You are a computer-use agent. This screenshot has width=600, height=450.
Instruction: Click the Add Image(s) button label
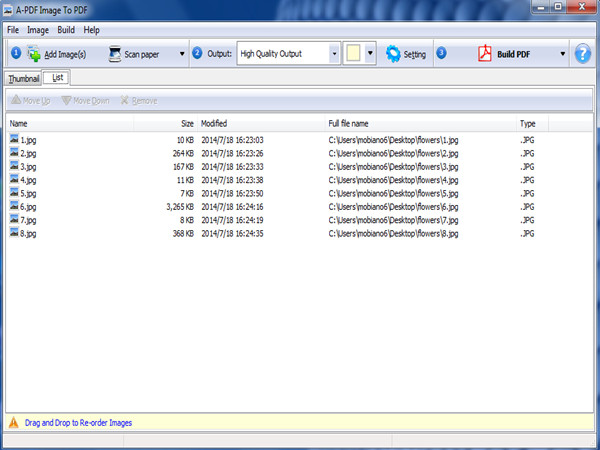coord(65,54)
